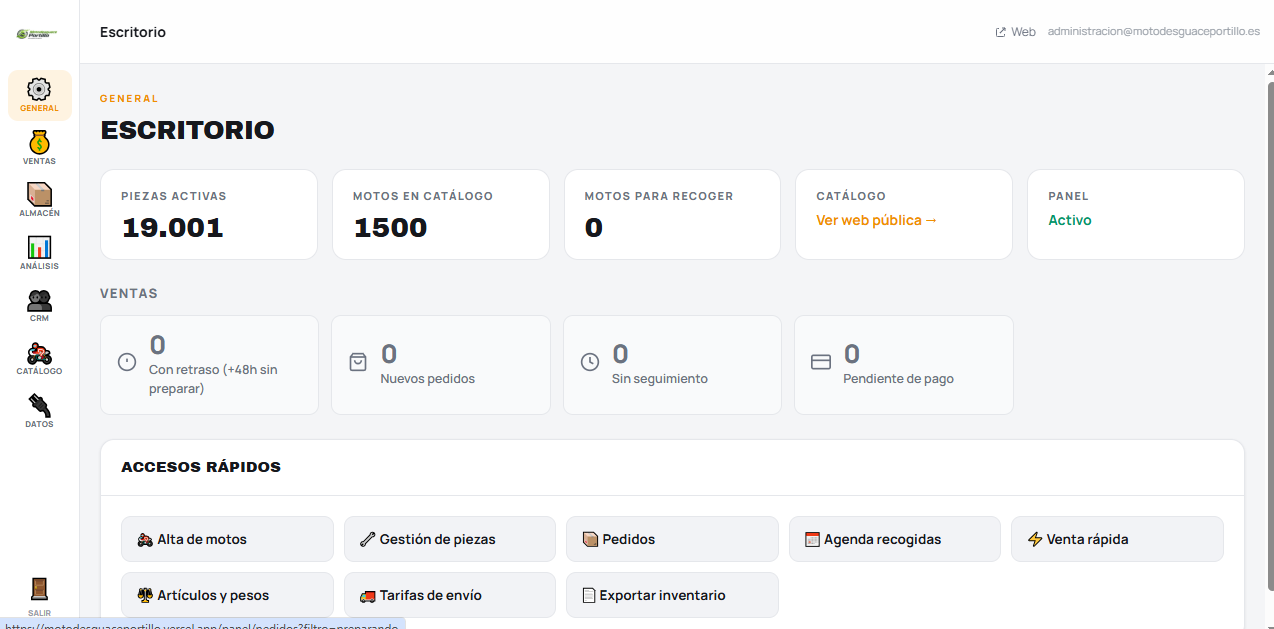The height and width of the screenshot is (629, 1274).
Task: Open the Pedidos quick access button
Action: (672, 539)
